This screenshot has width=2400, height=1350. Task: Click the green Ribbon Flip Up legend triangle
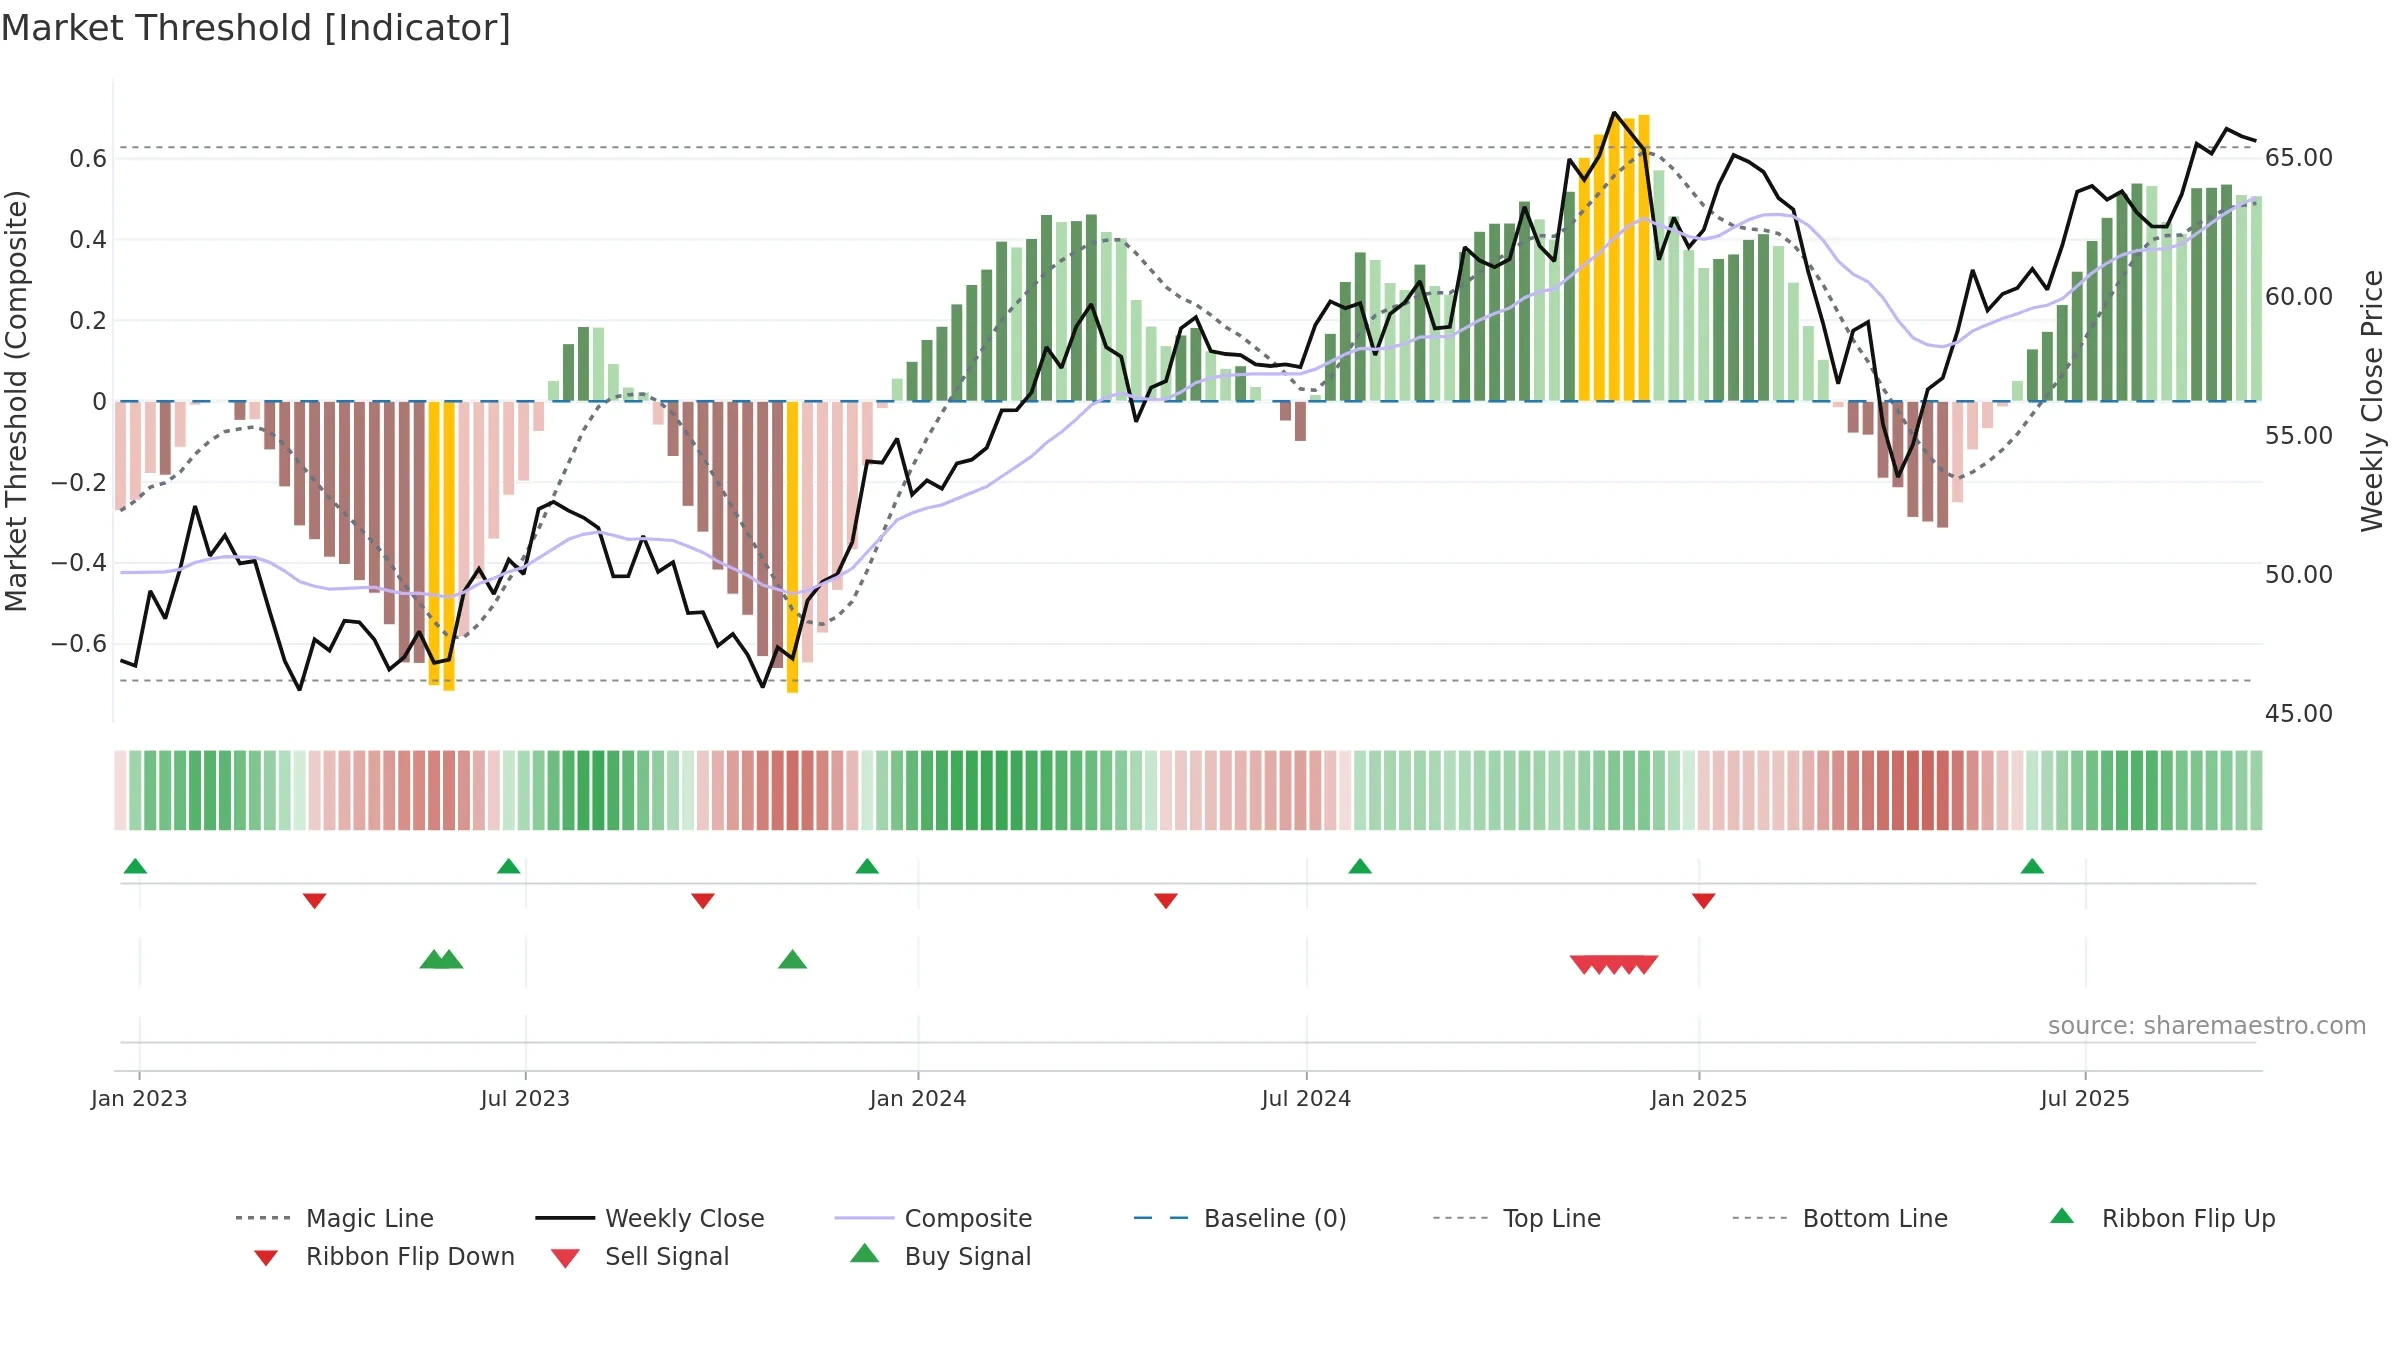[2062, 1216]
